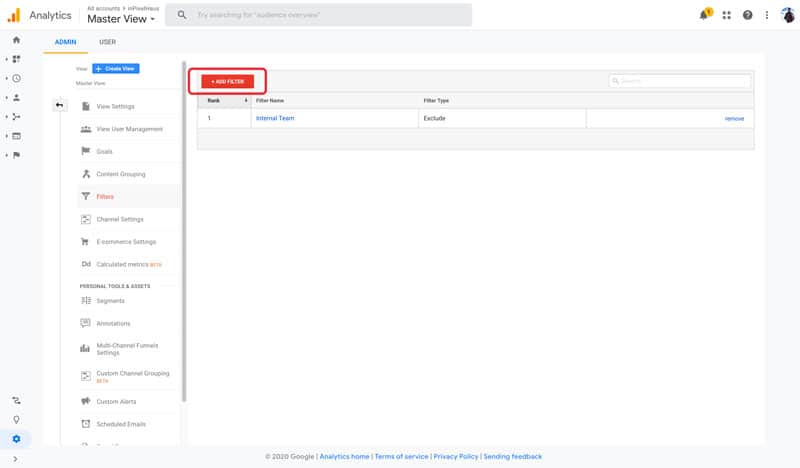Screen dimensions: 800x468
Task: Open the Privacy Policy link
Action: tap(456, 456)
